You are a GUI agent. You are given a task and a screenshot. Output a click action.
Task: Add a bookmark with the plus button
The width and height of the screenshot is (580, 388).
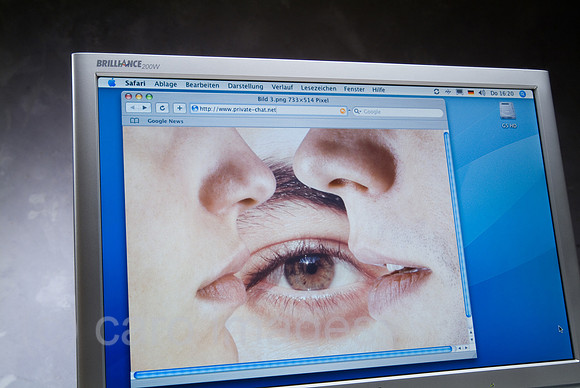(x=179, y=108)
